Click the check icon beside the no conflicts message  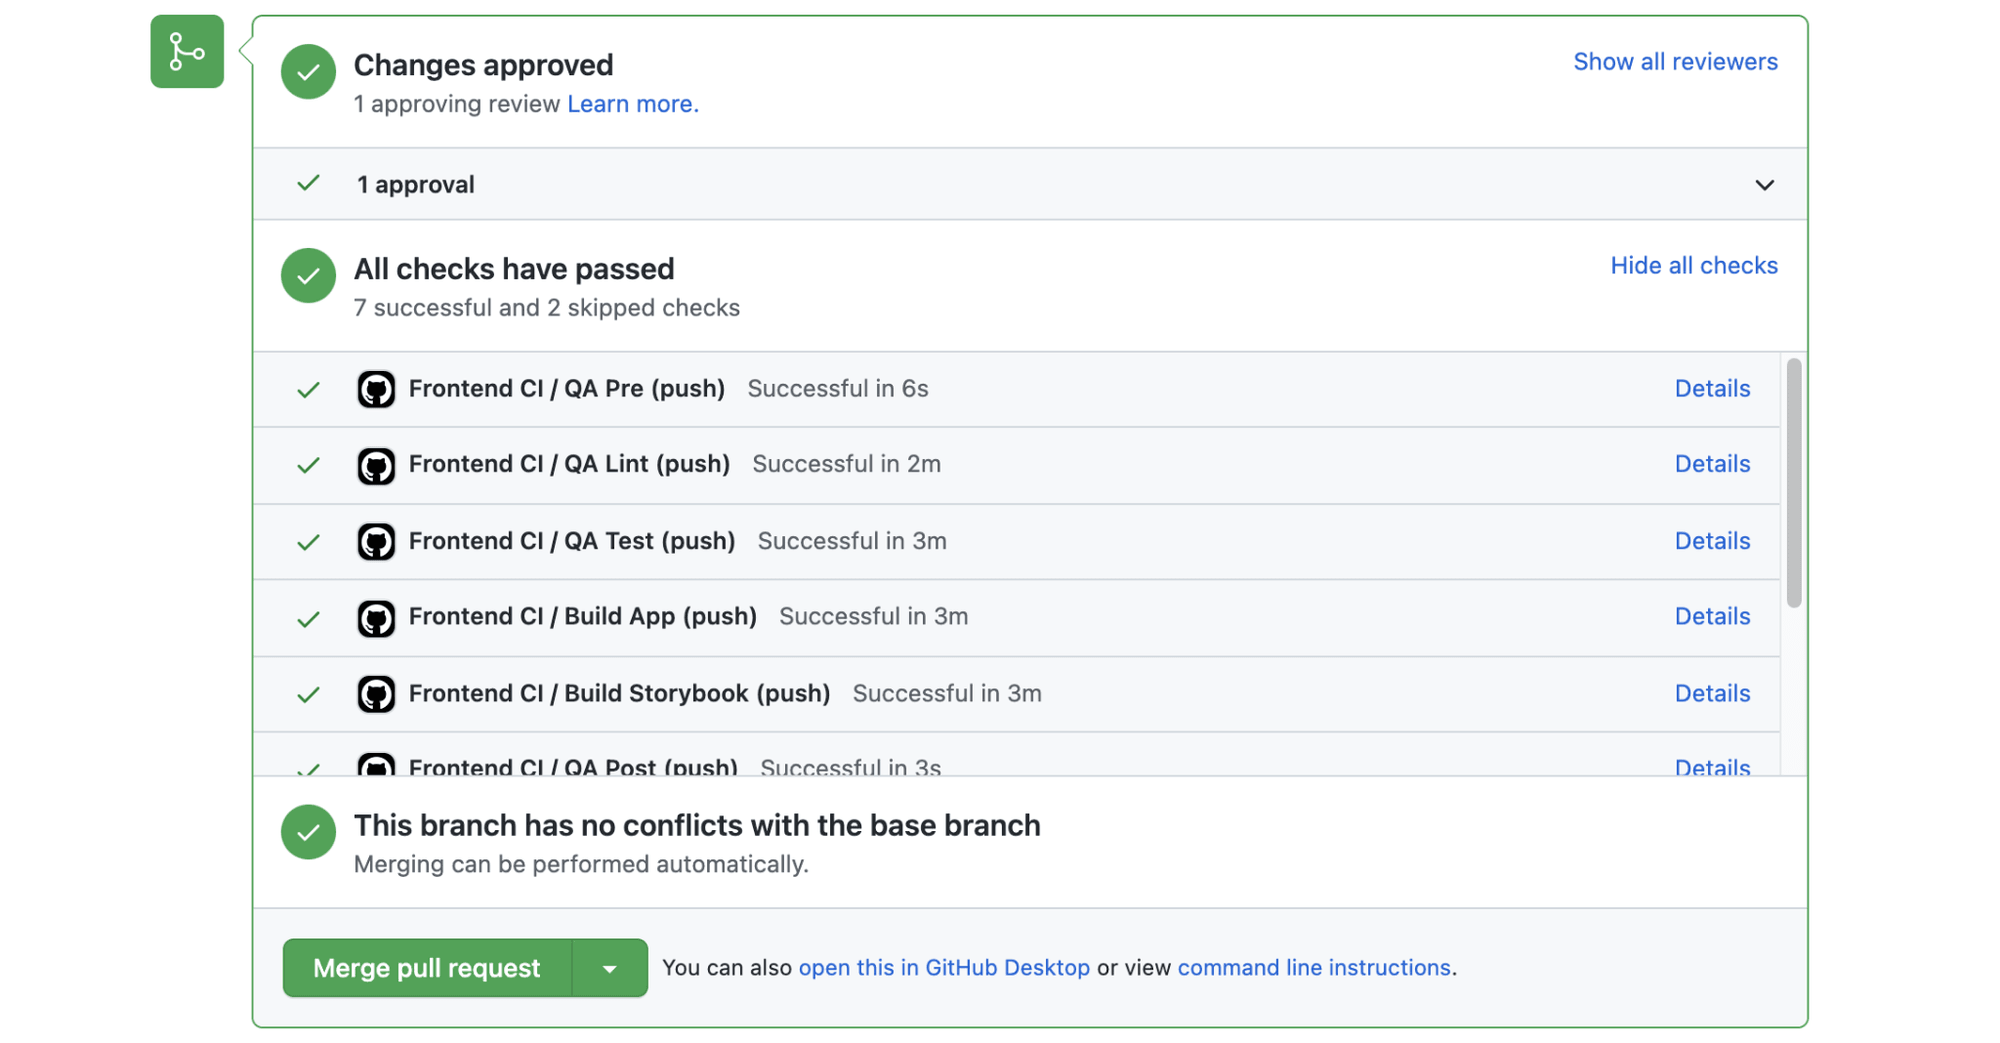(308, 831)
